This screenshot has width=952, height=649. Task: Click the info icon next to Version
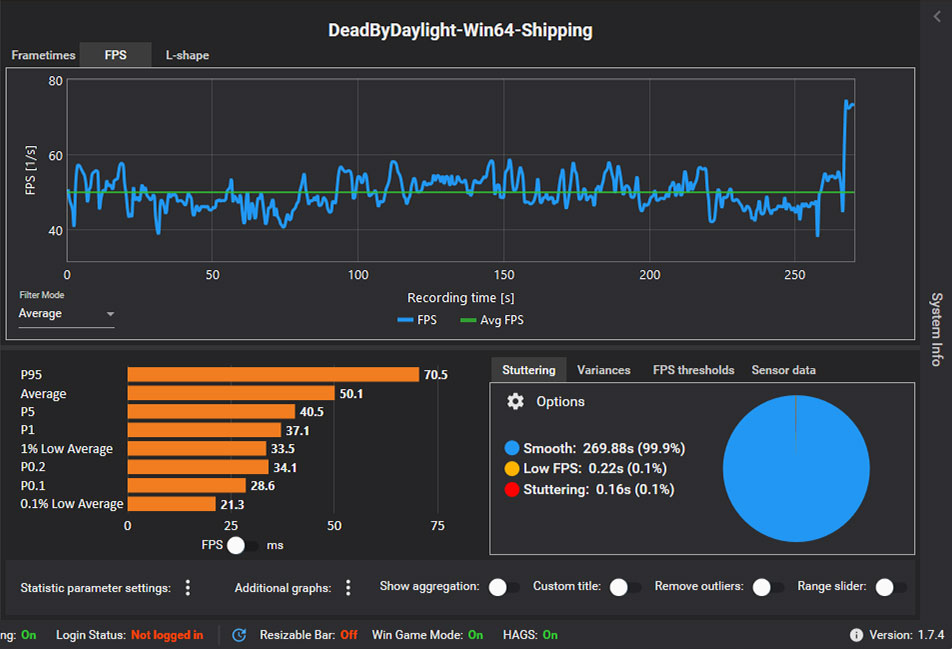coord(856,635)
